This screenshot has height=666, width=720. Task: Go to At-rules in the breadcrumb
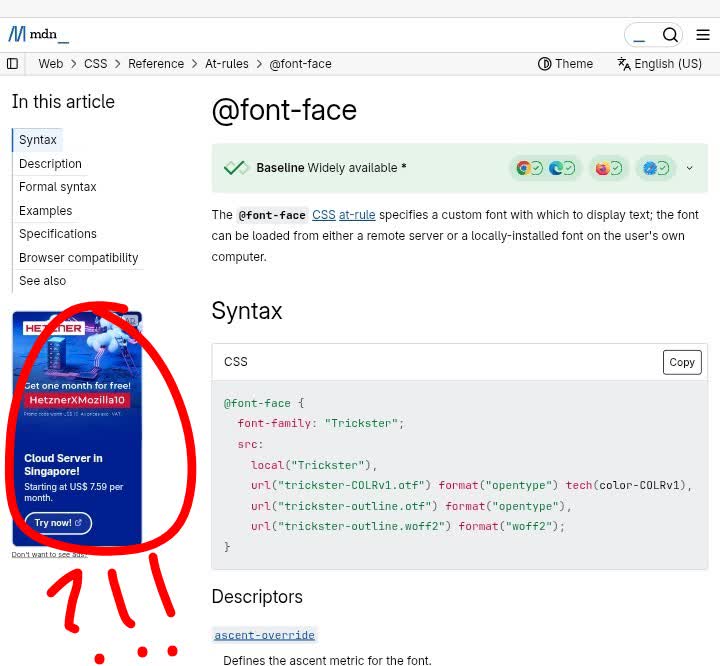click(226, 64)
